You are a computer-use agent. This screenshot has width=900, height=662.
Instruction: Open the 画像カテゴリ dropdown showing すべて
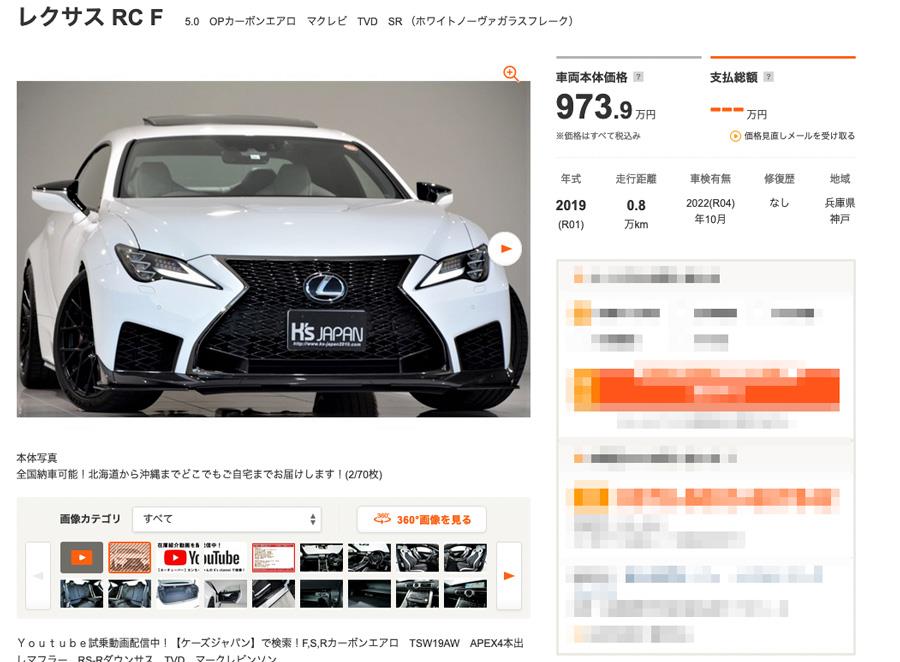click(x=227, y=519)
